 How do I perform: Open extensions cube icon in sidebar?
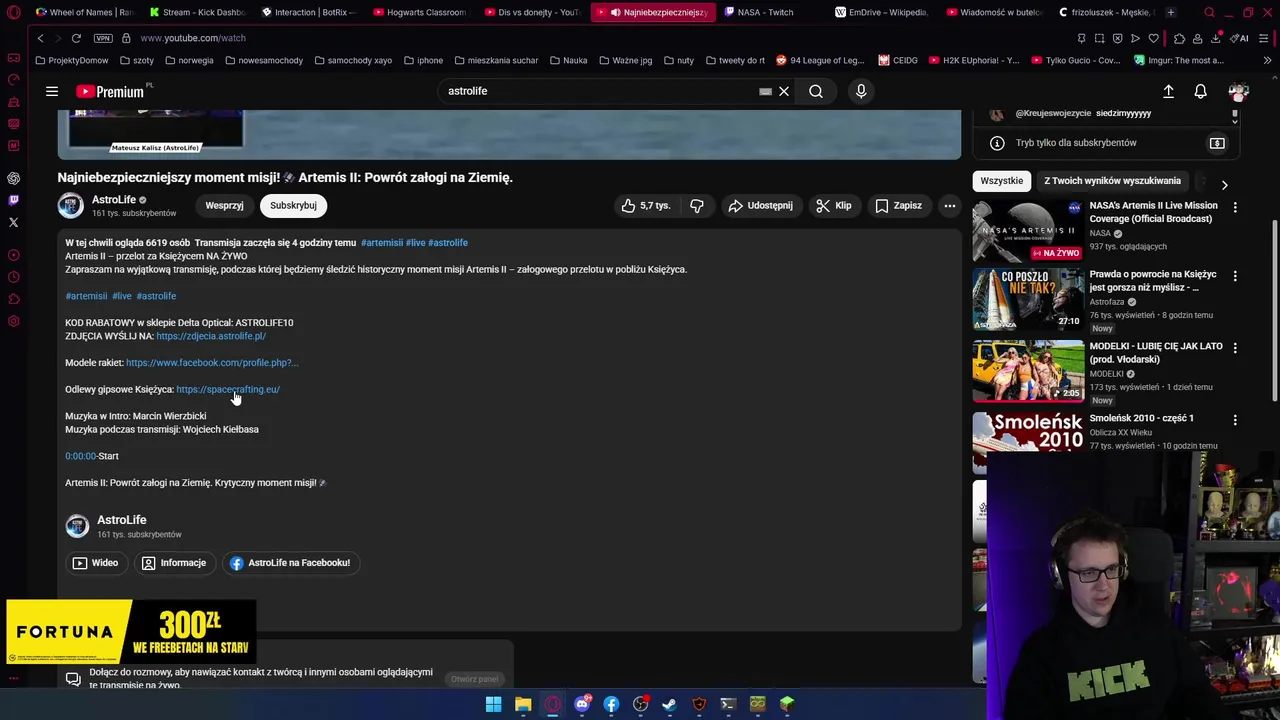click(x=13, y=299)
